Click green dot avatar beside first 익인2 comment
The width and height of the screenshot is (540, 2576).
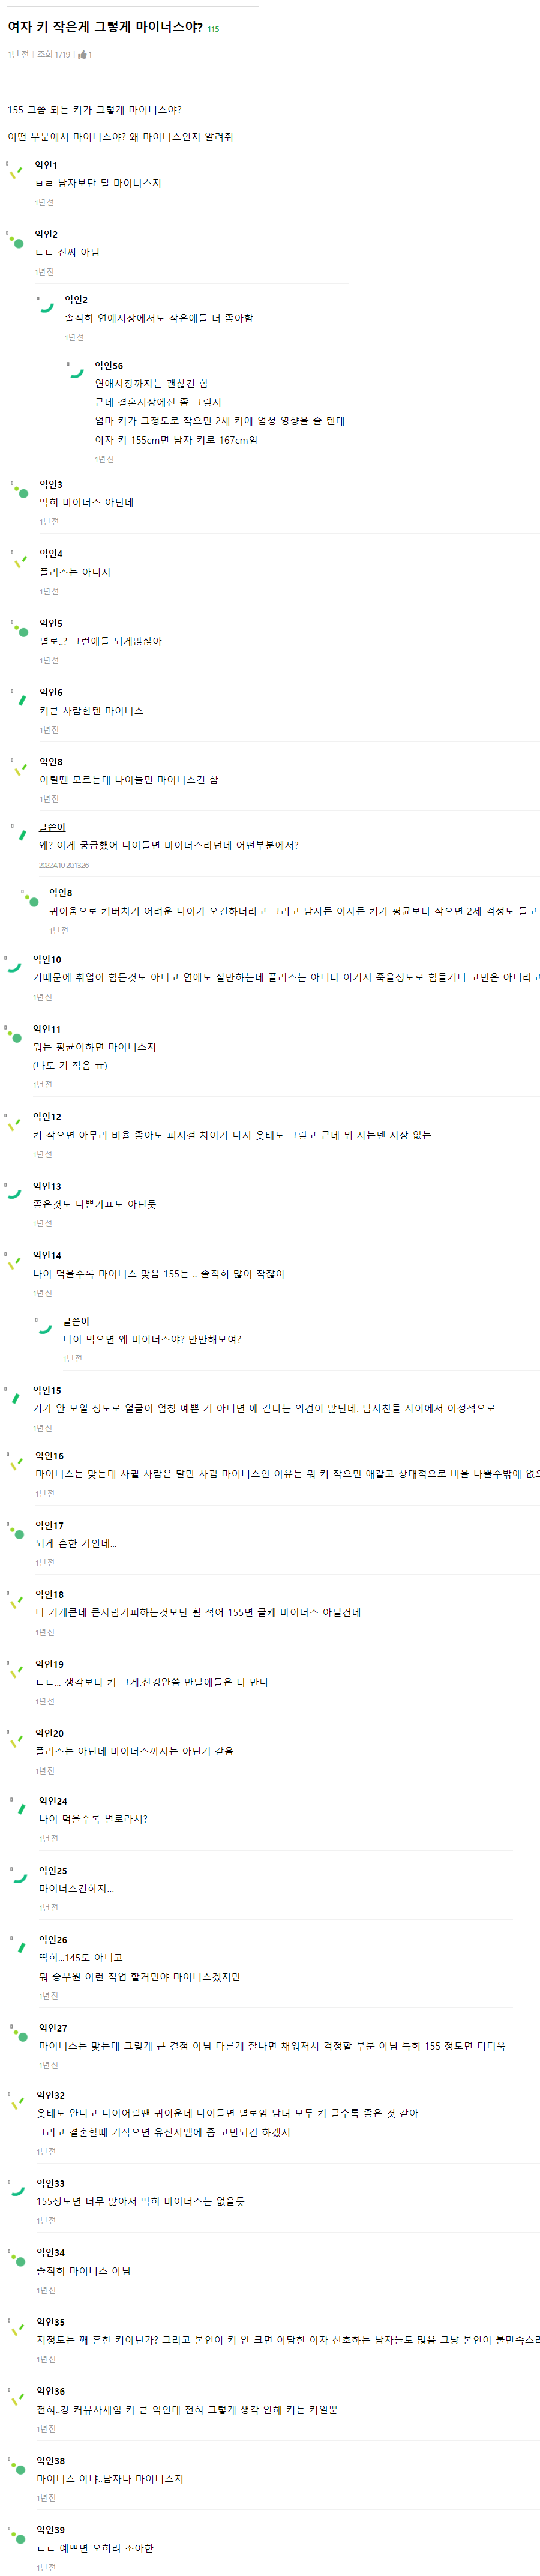(15, 241)
